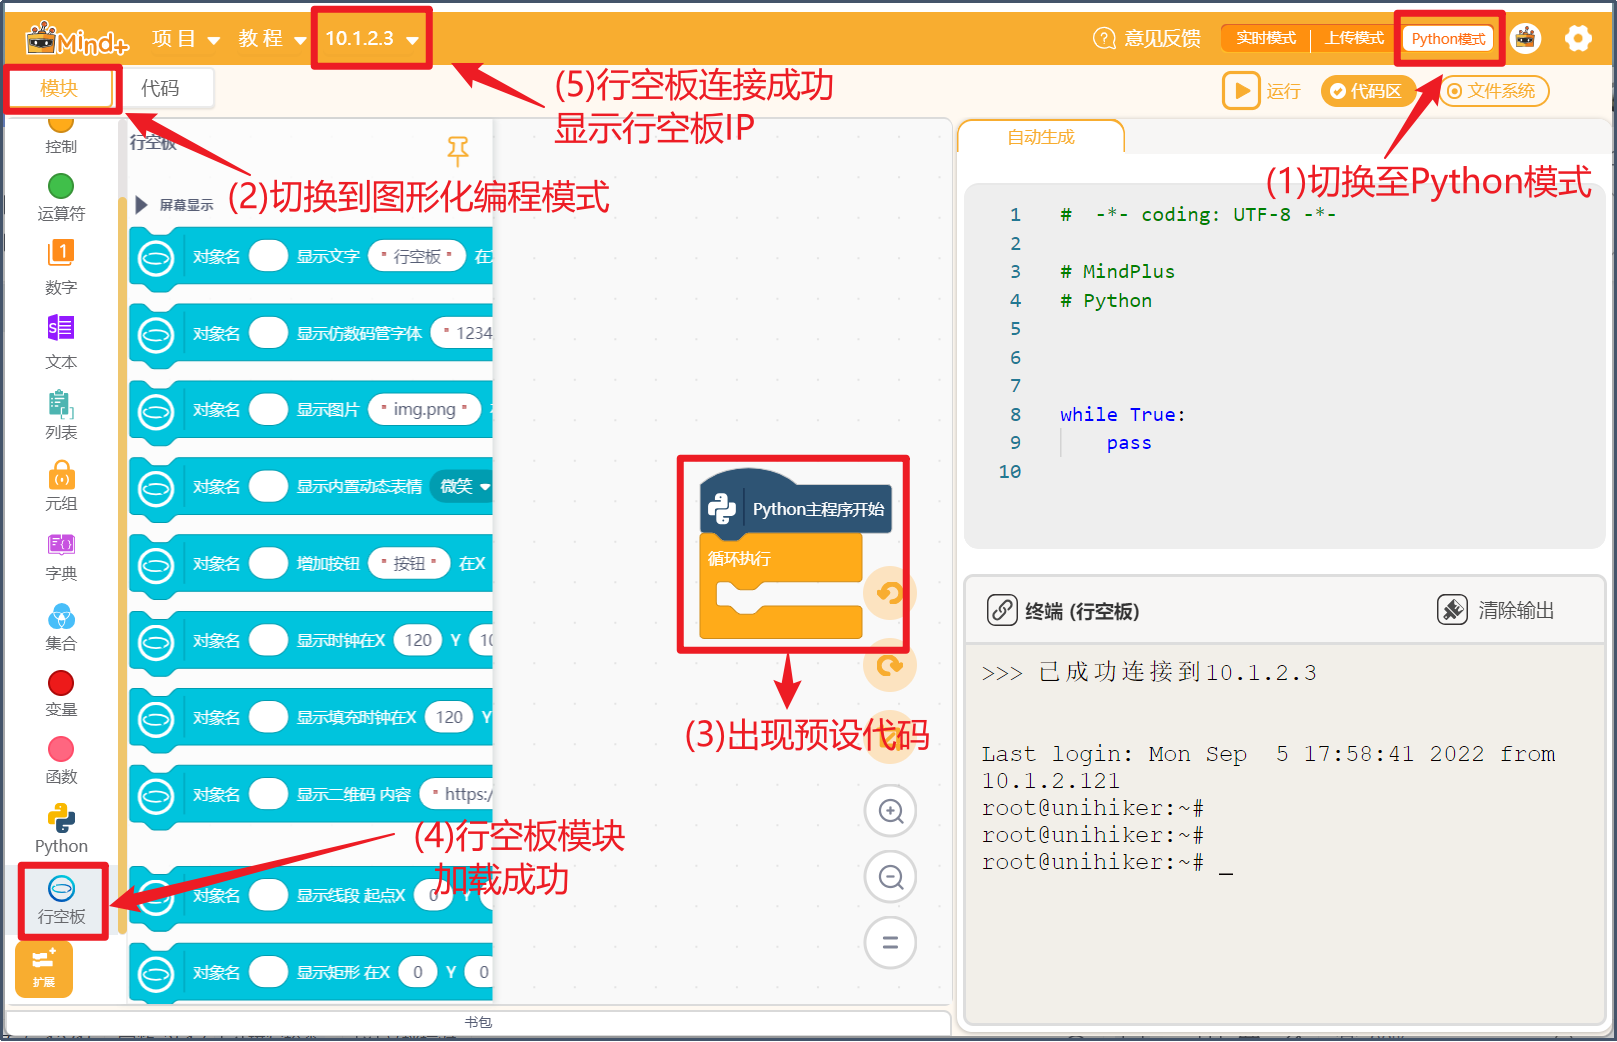This screenshot has width=1617, height=1042.
Task: Click the terminal link icon
Action: point(1002,609)
